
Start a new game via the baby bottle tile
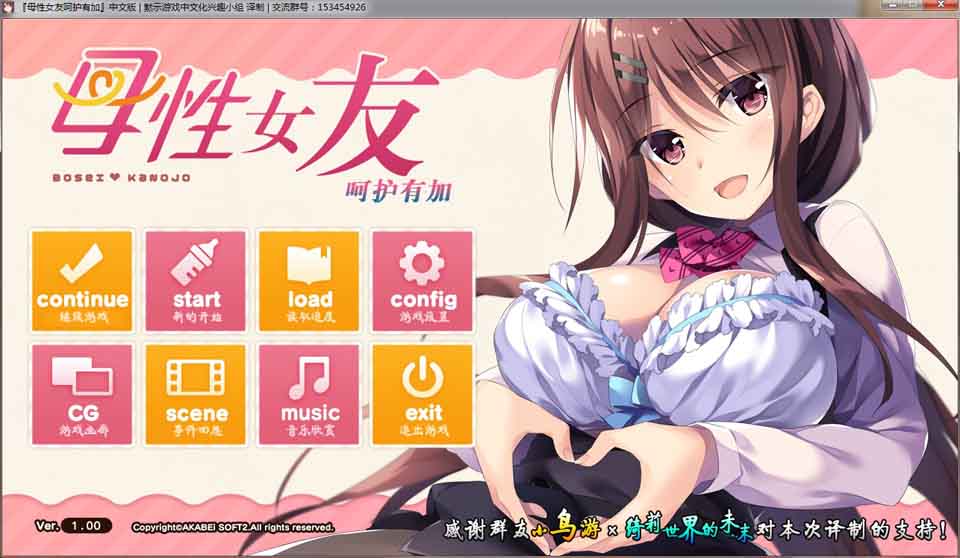tap(195, 281)
